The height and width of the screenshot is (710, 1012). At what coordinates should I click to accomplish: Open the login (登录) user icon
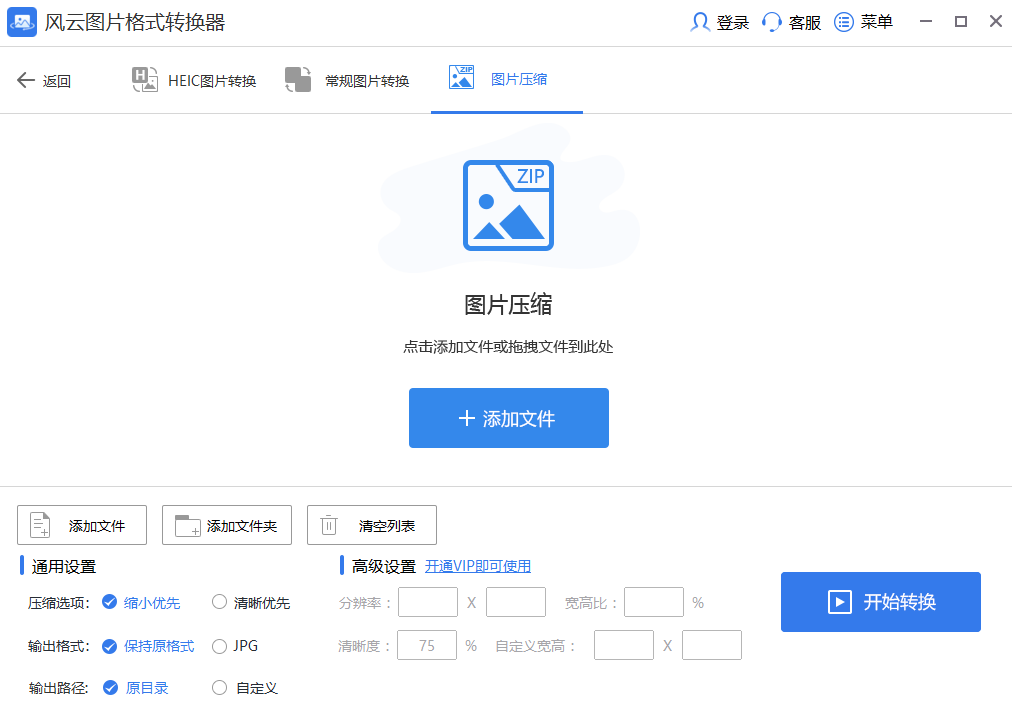coord(700,22)
